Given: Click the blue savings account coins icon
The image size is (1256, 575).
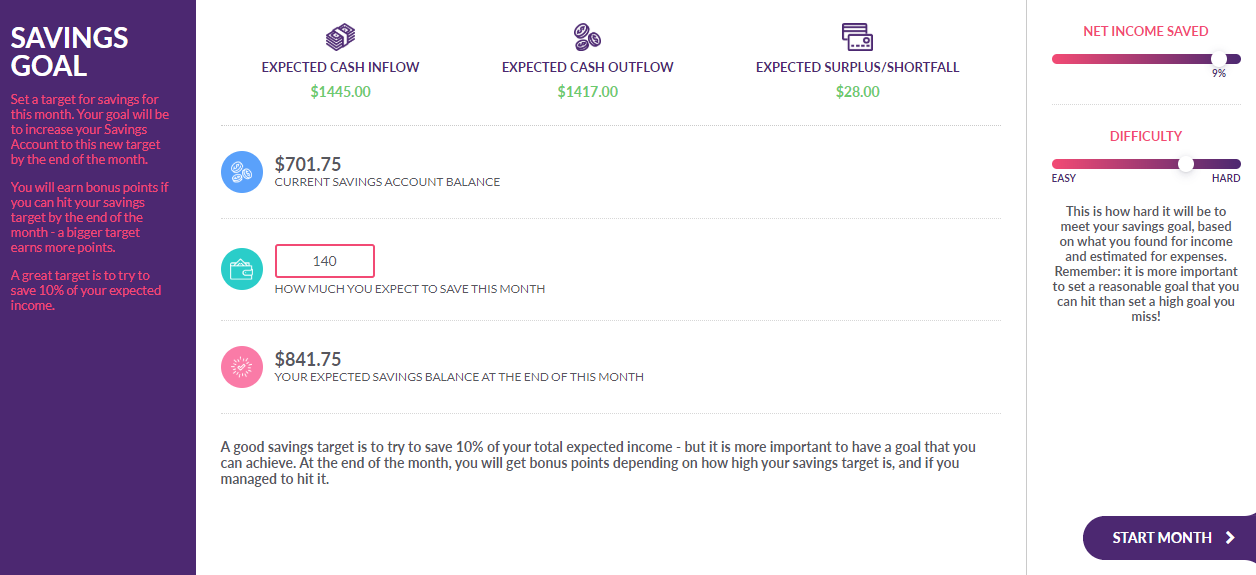Looking at the screenshot, I should click(242, 172).
